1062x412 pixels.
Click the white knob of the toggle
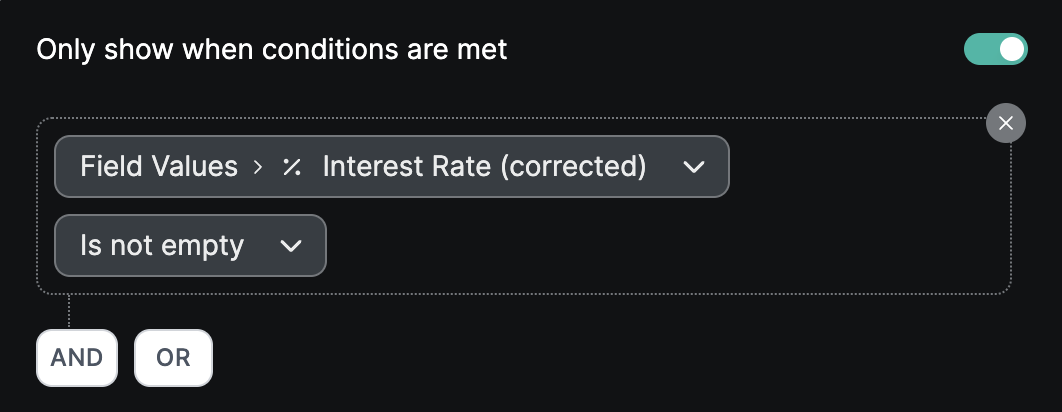click(1012, 49)
